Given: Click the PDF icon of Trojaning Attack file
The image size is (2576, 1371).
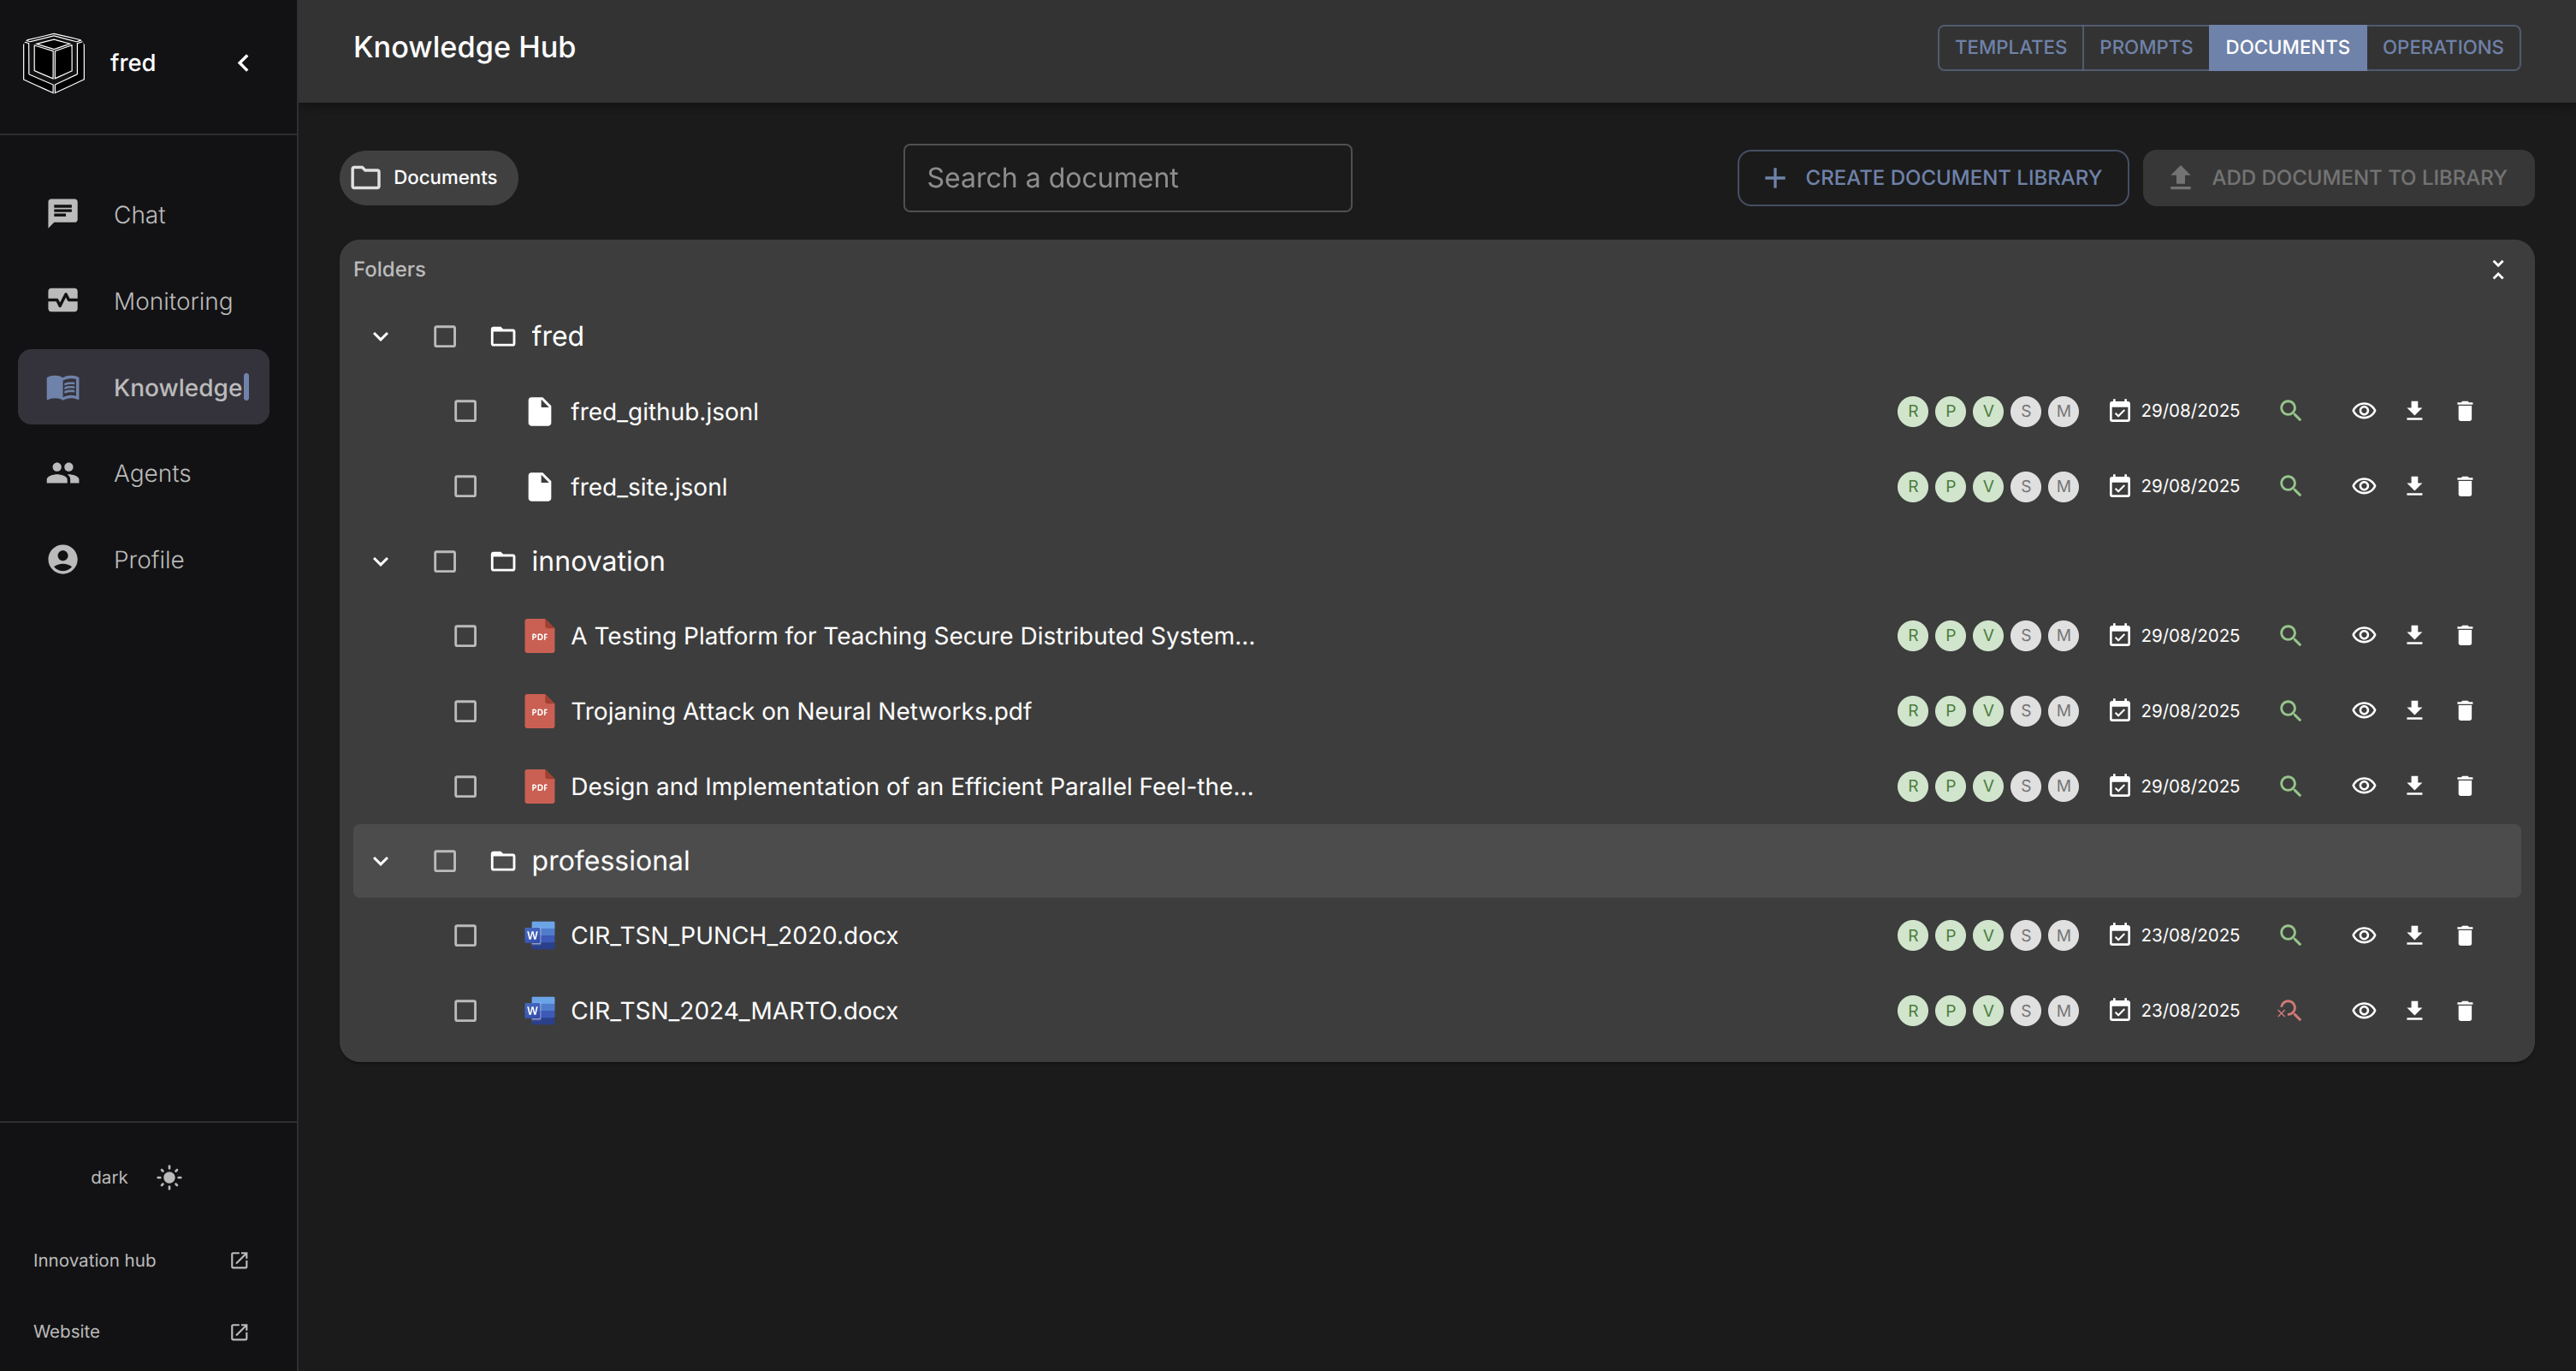Looking at the screenshot, I should point(540,711).
